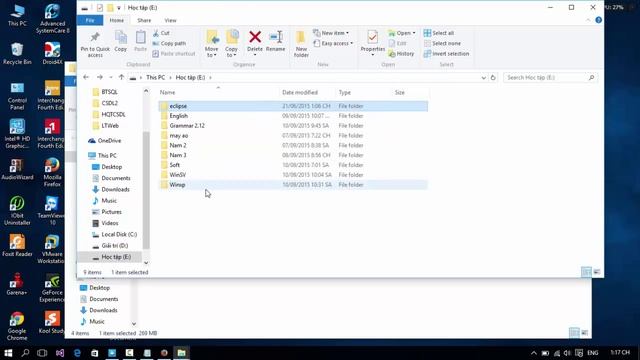
Task: Switch to the View tab
Action: tap(170, 20)
